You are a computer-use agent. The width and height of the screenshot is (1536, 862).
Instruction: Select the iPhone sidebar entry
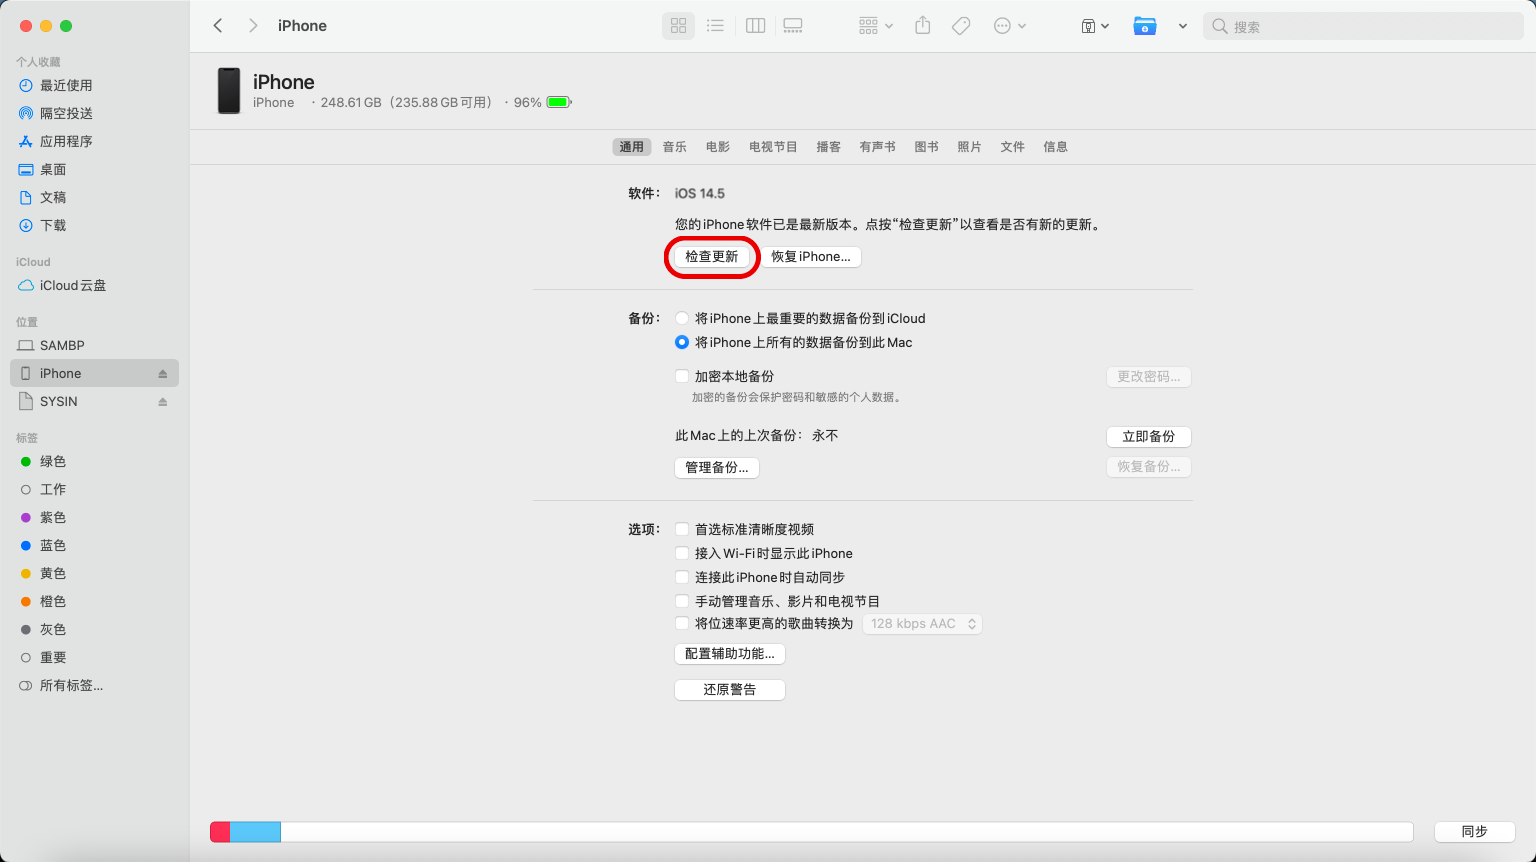94,373
